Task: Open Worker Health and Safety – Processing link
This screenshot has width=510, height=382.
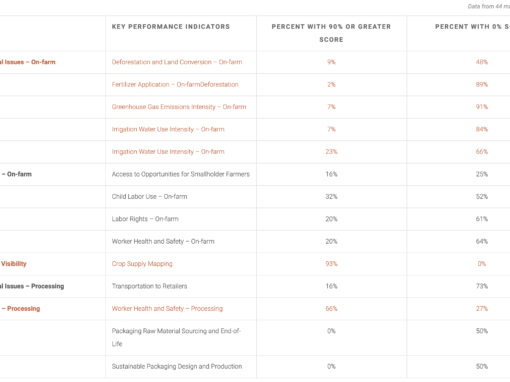Action: (167, 309)
